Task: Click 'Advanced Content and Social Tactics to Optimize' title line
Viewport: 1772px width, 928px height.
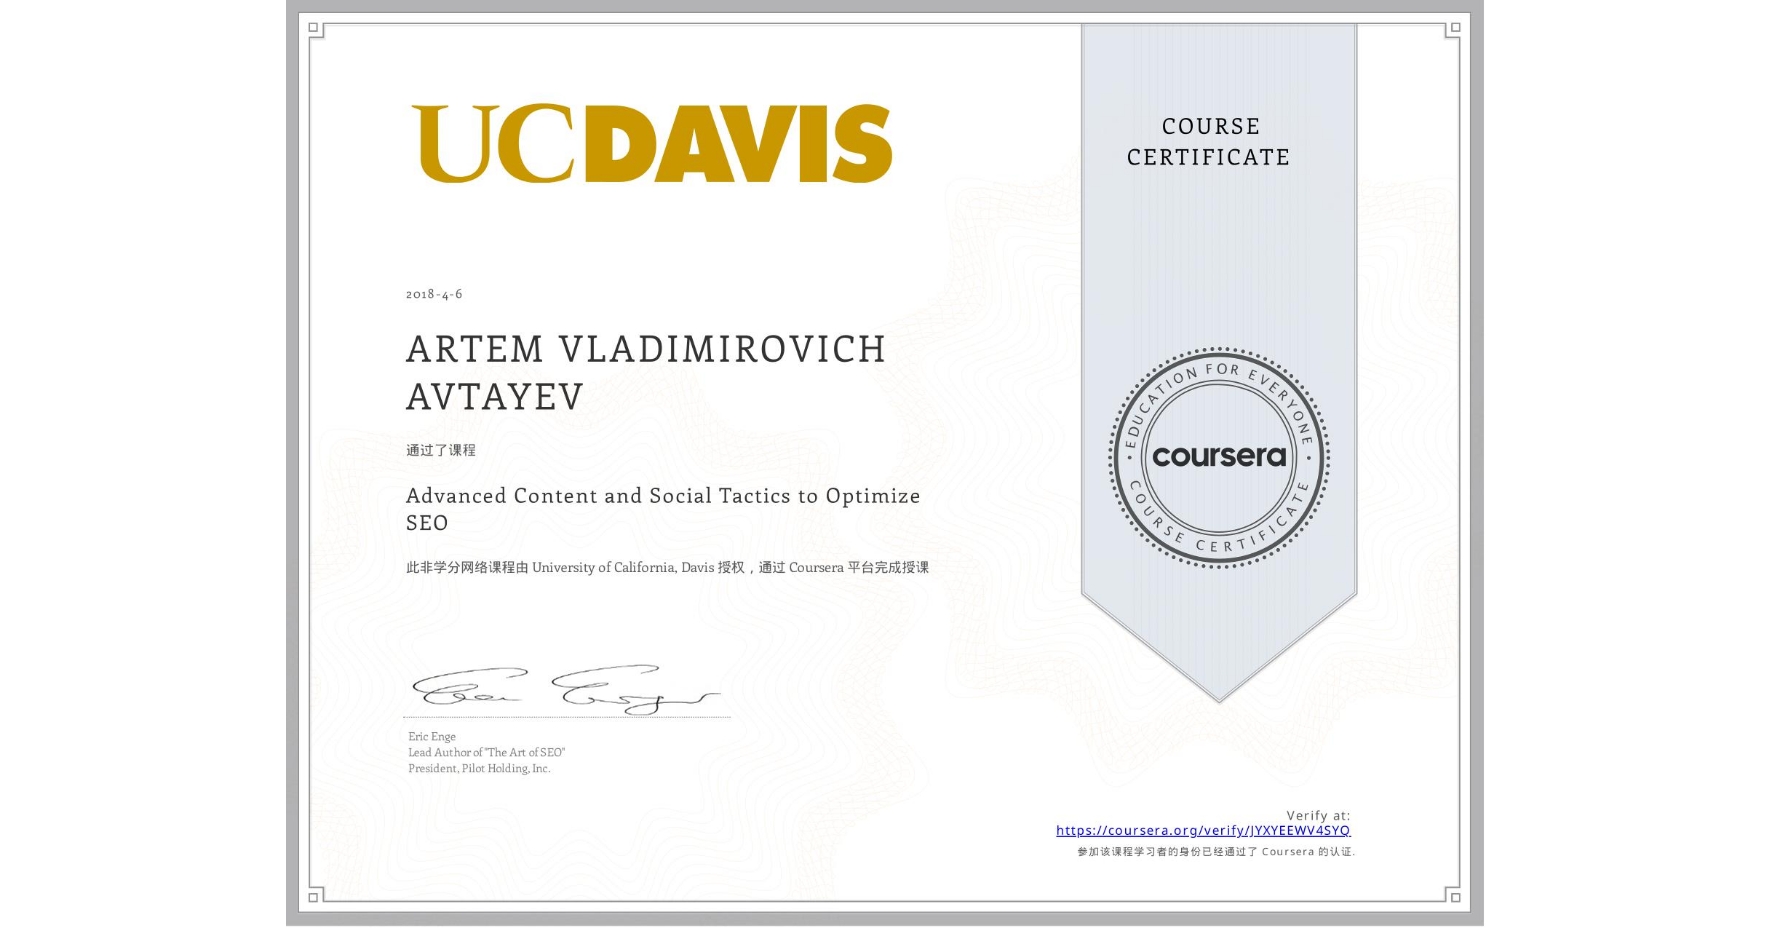Action: pyautogui.click(x=663, y=496)
